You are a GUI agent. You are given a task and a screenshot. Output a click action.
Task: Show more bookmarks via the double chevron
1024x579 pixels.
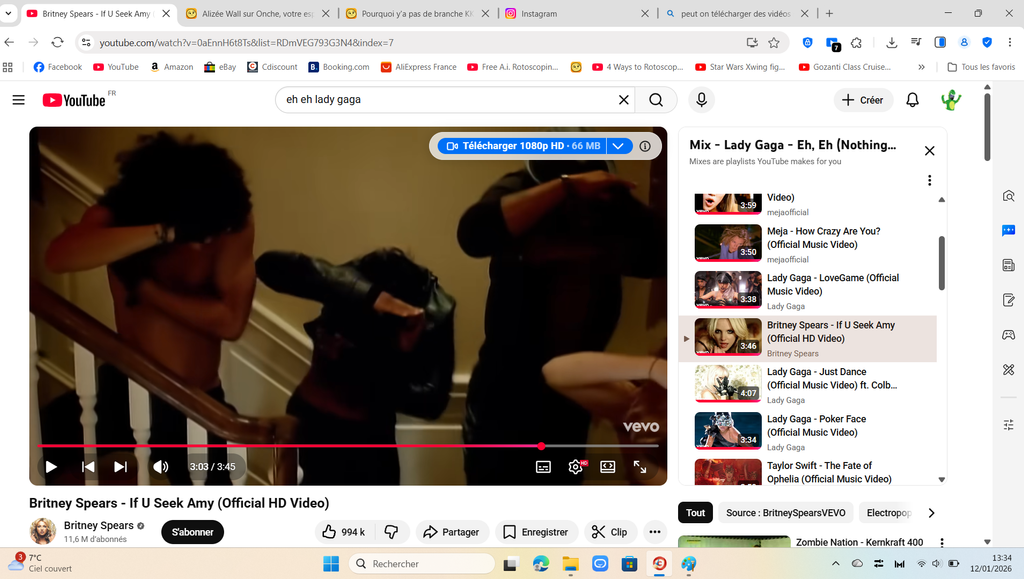click(x=921, y=67)
